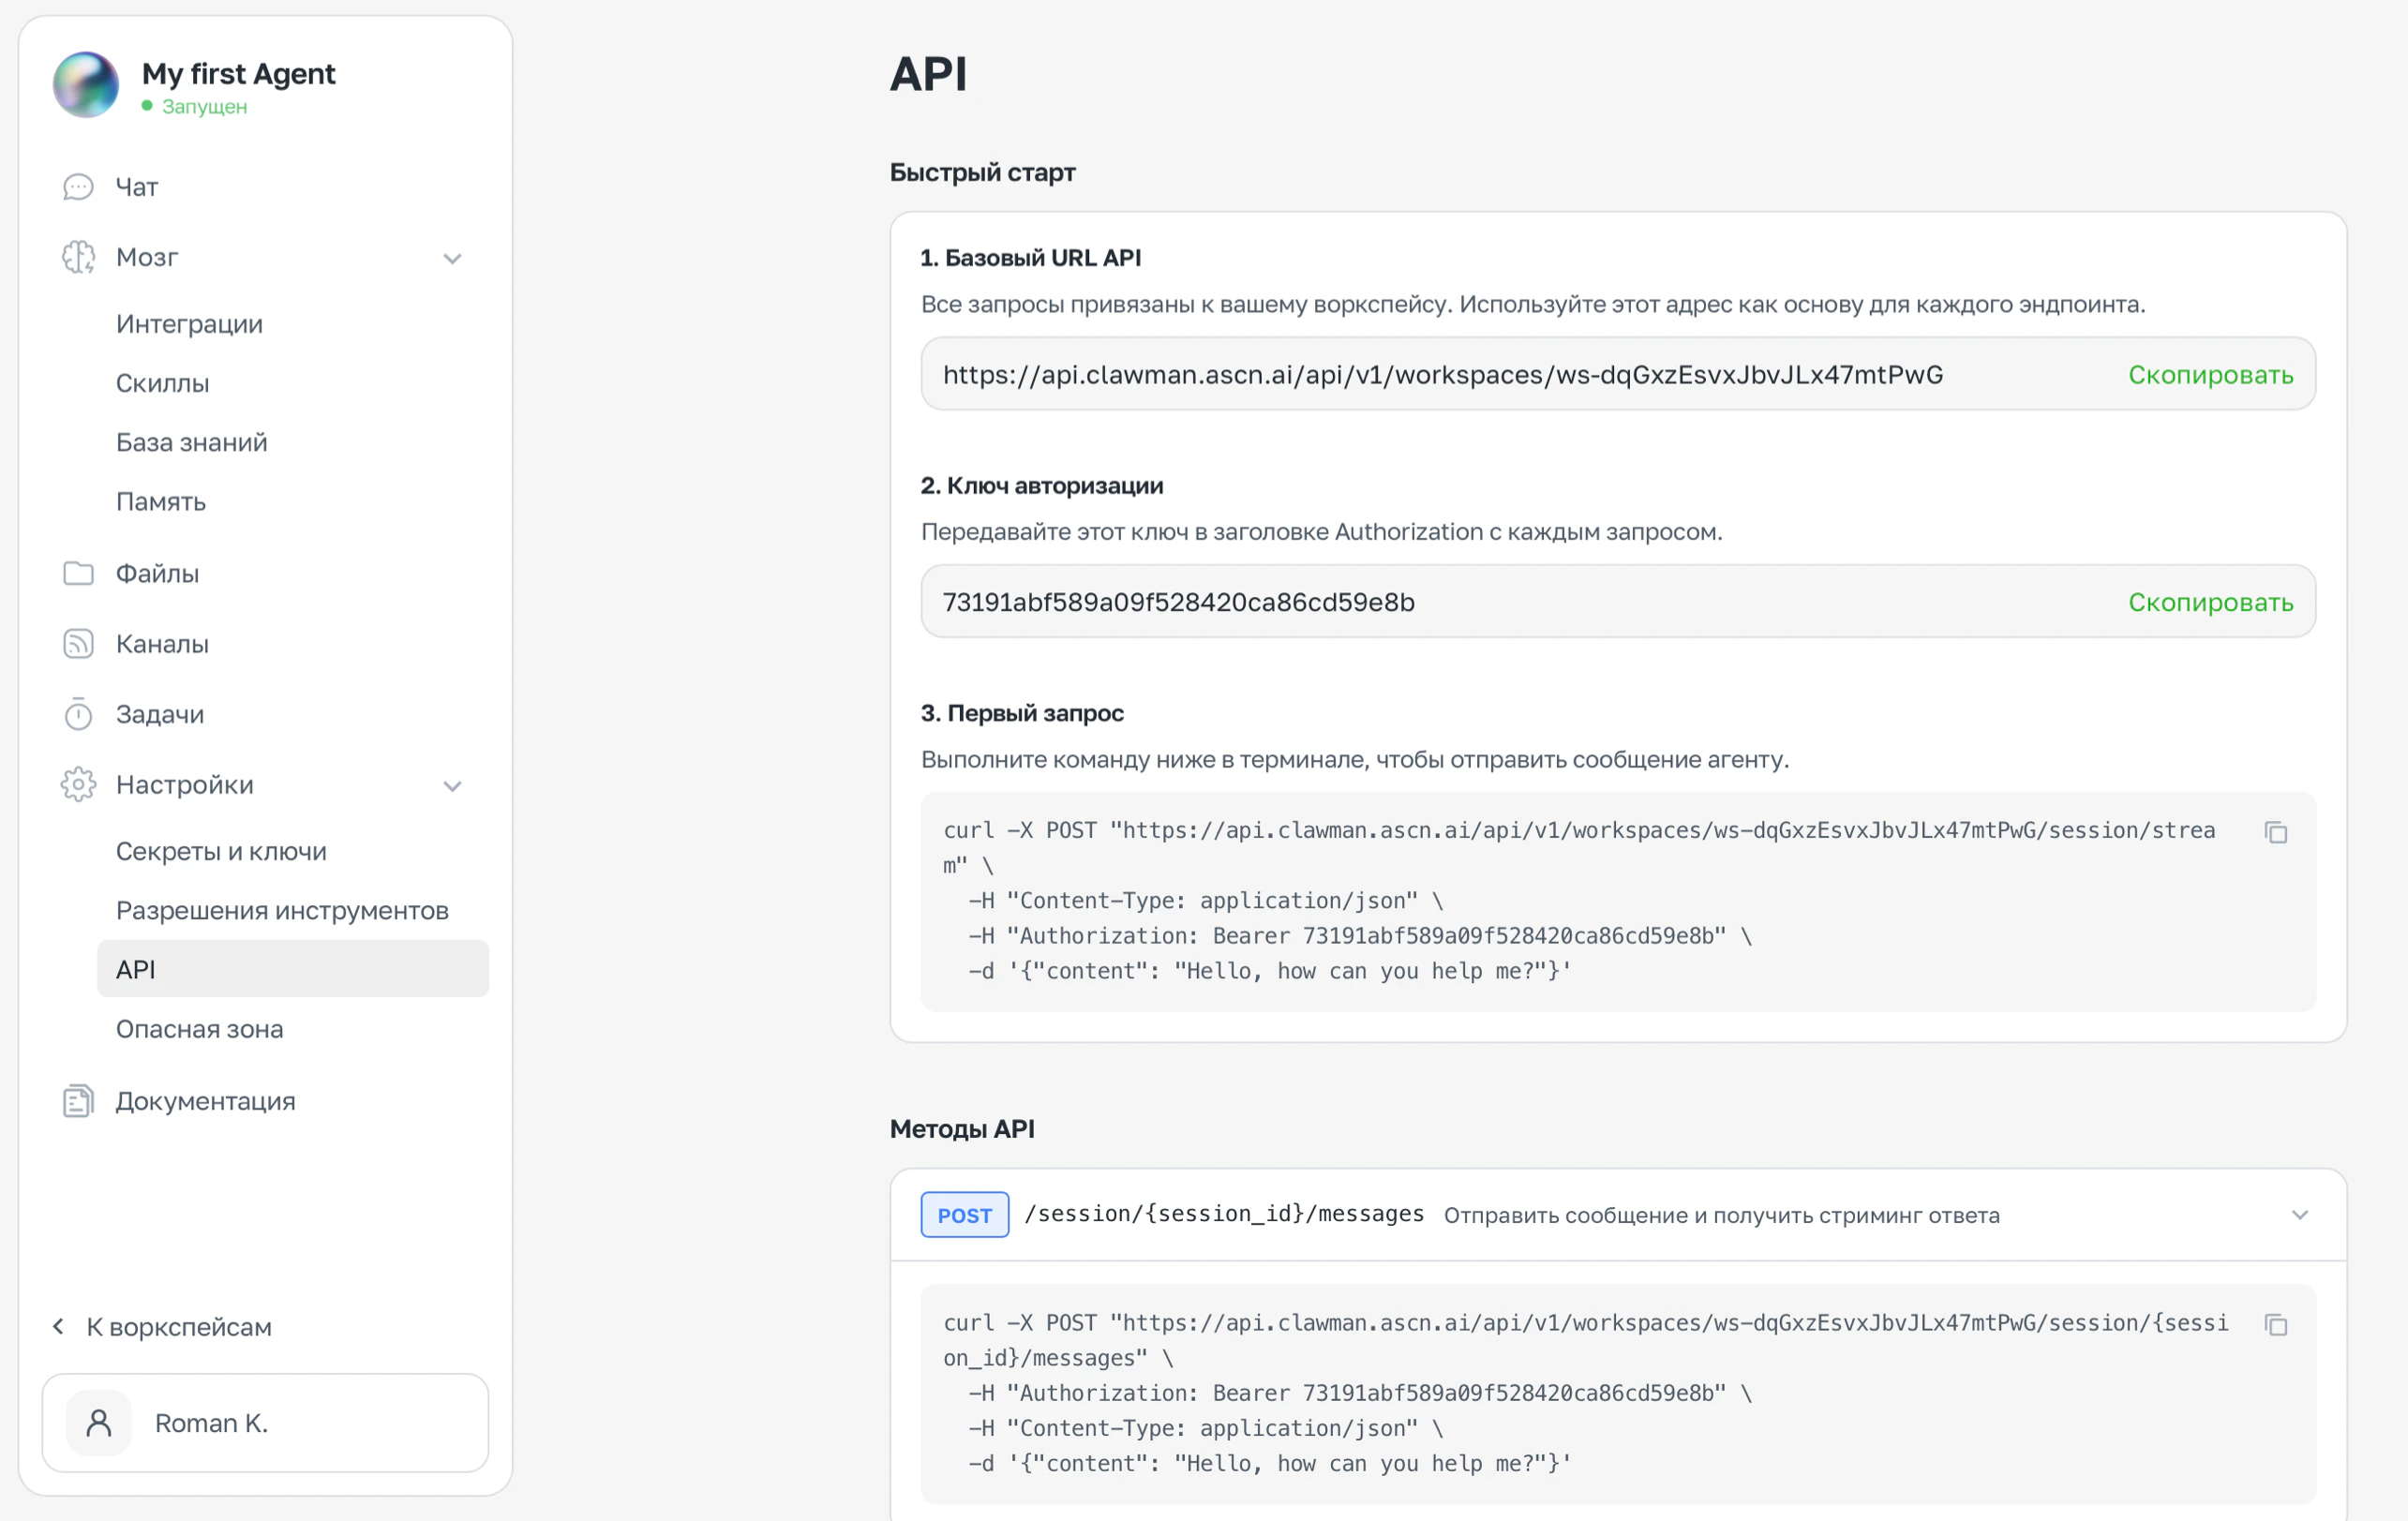Copy the base API URL with Скопировать
This screenshot has height=1521, width=2408.
click(2210, 374)
